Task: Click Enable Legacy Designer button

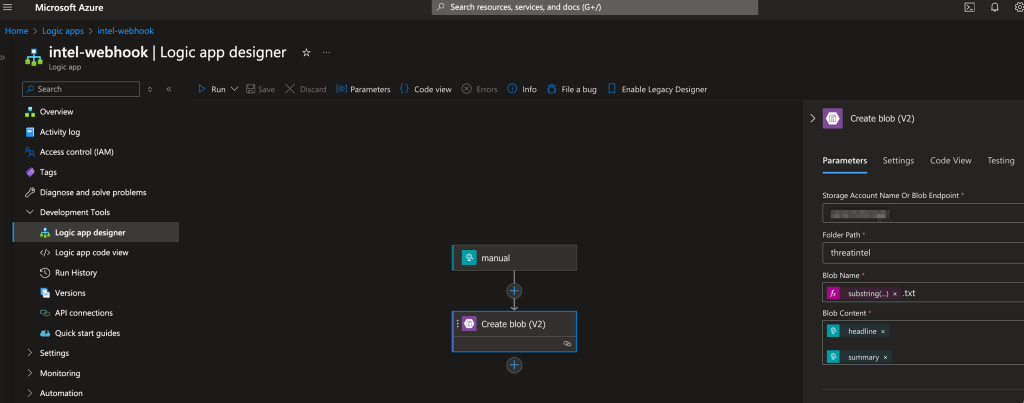Action: coord(657,89)
